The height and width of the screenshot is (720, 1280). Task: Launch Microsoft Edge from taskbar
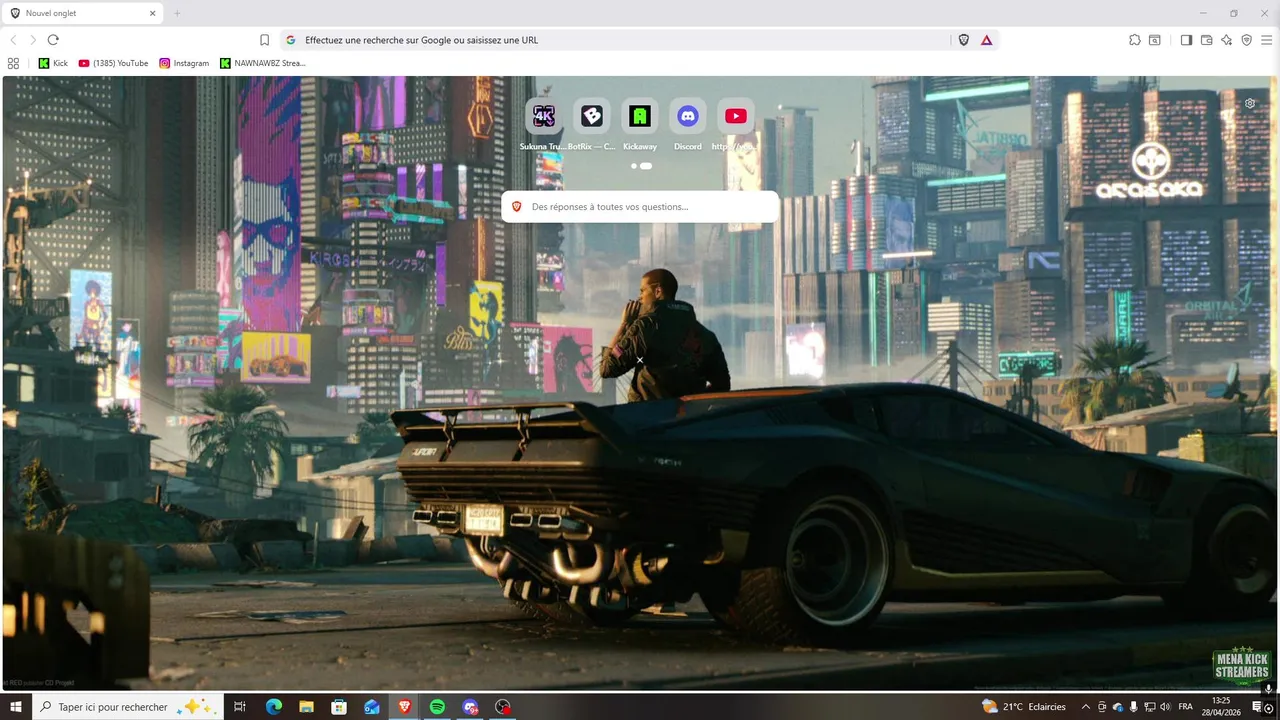coord(274,707)
